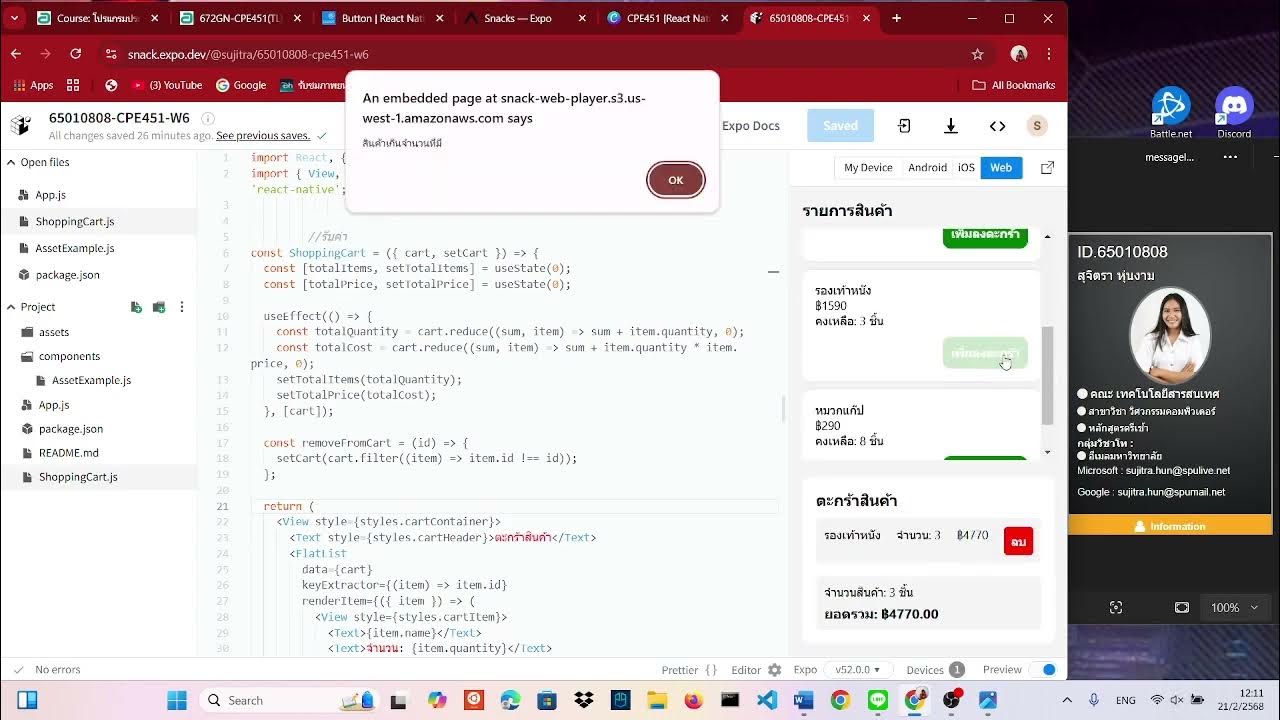The image size is (1280, 720).
Task: Open All Bookmarks folder
Action: click(1013, 85)
